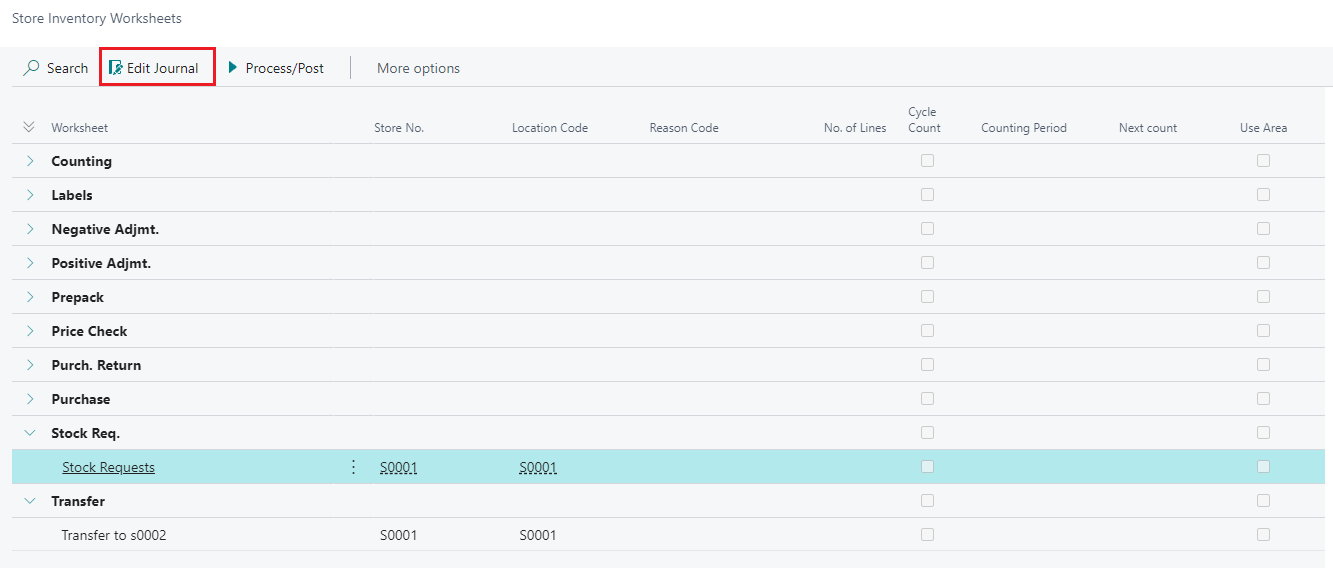Open the More options menu
This screenshot has width=1333, height=568.
[418, 68]
